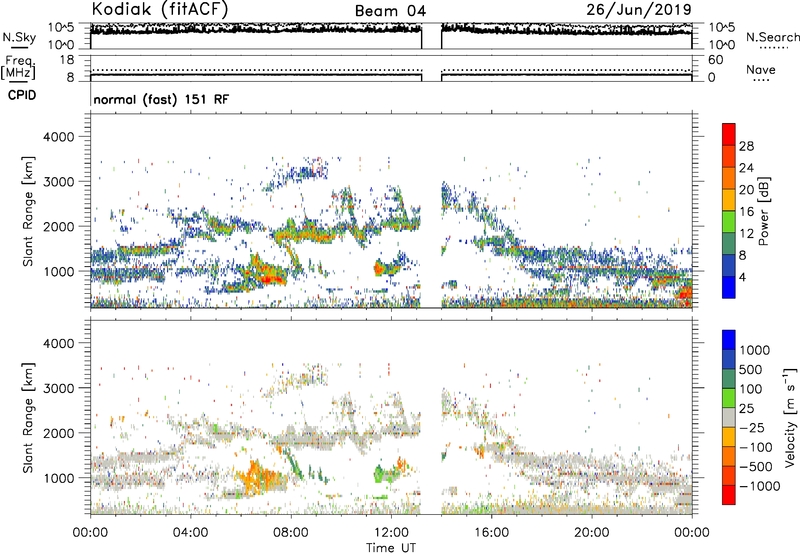Viewport: 800px width, 554px height.
Task: Click the velocity panel 'Slant Range [km]' label
Action: [x=29, y=417]
